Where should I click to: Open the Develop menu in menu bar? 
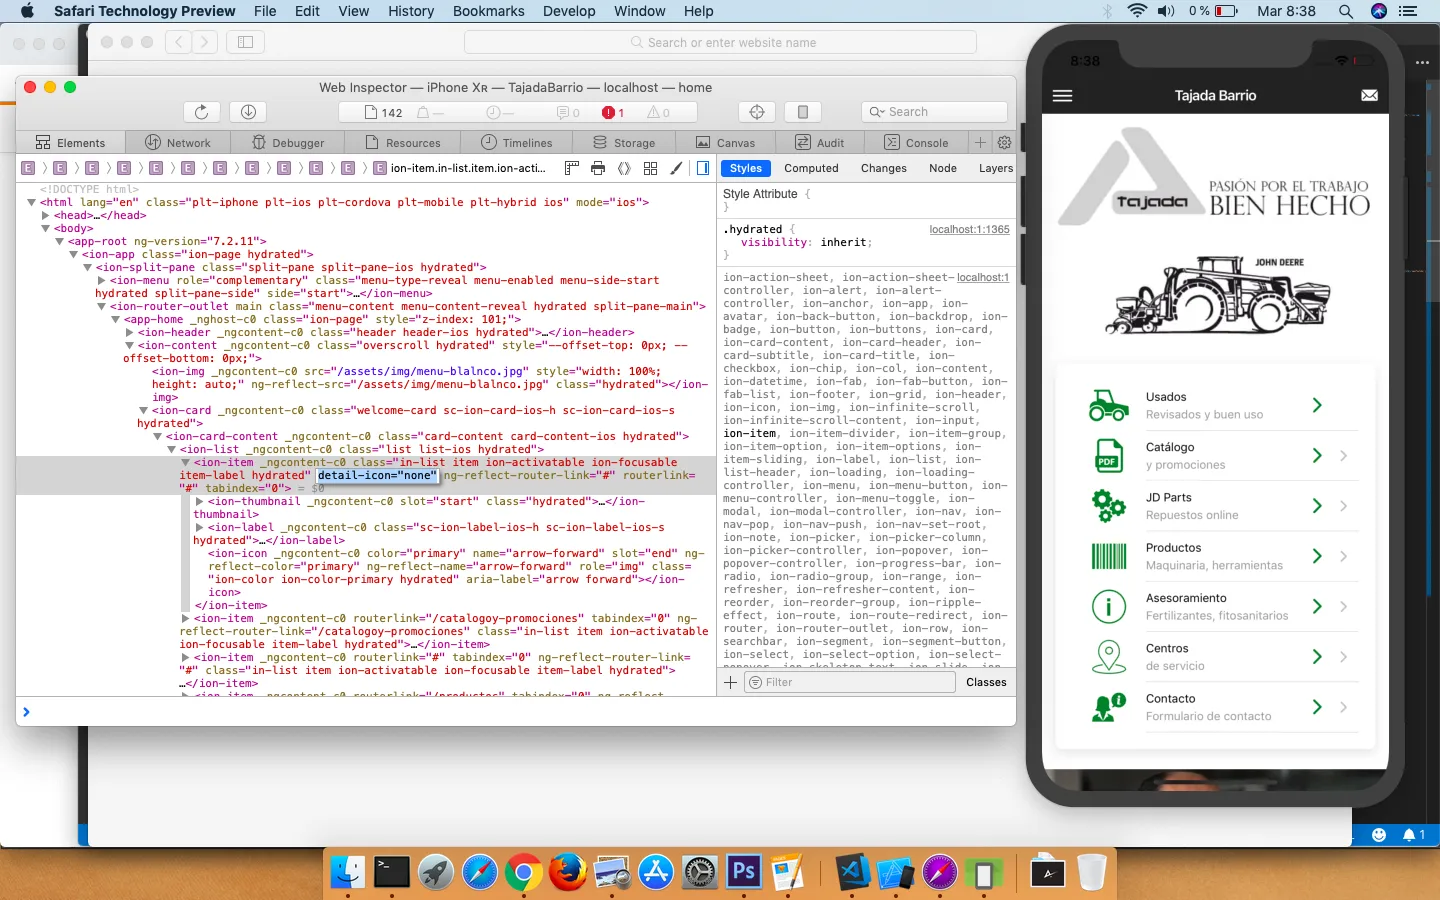(569, 11)
